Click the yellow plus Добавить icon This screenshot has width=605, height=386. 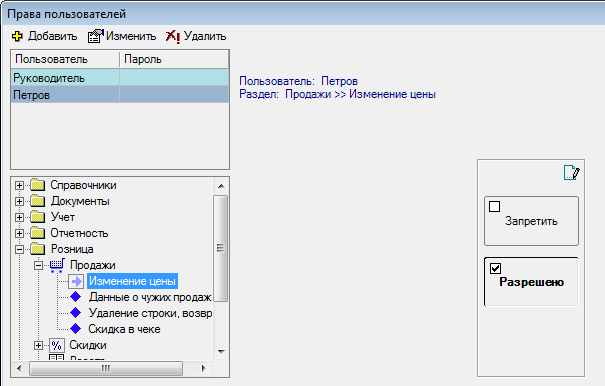tap(17, 37)
